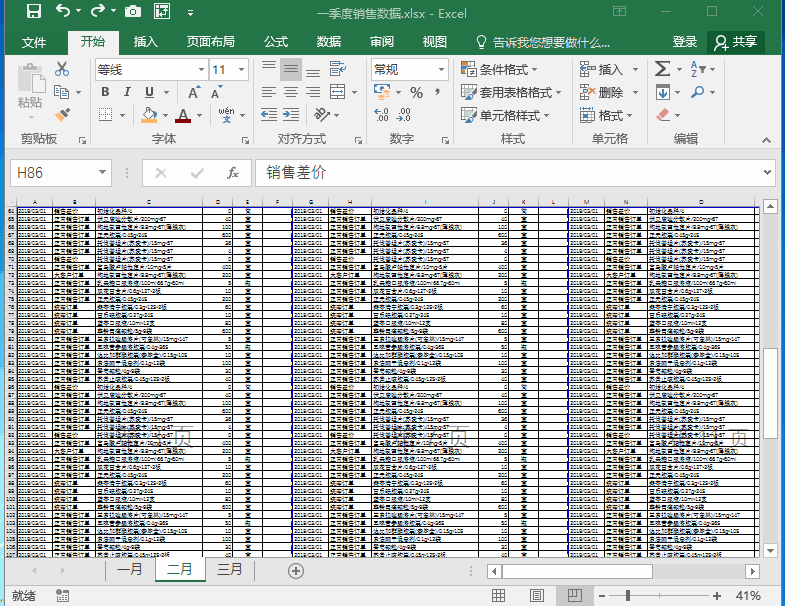Screen dimensions: 785x606
Task: Click the Format Painter brush icon
Action: pyautogui.click(x=62, y=117)
